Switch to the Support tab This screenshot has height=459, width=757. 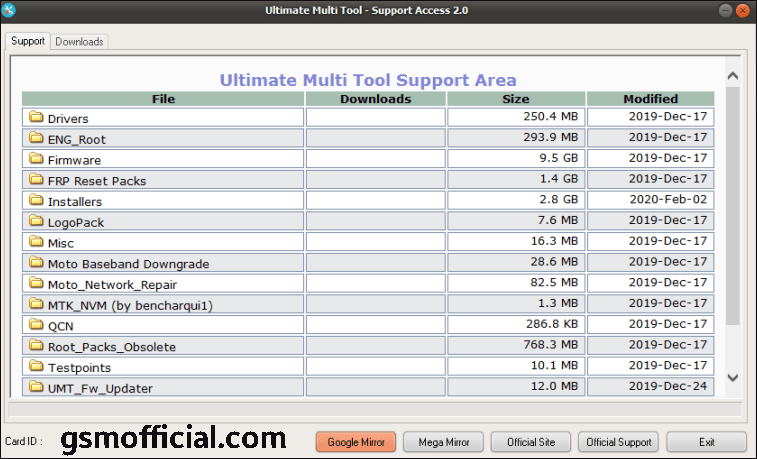coord(28,41)
